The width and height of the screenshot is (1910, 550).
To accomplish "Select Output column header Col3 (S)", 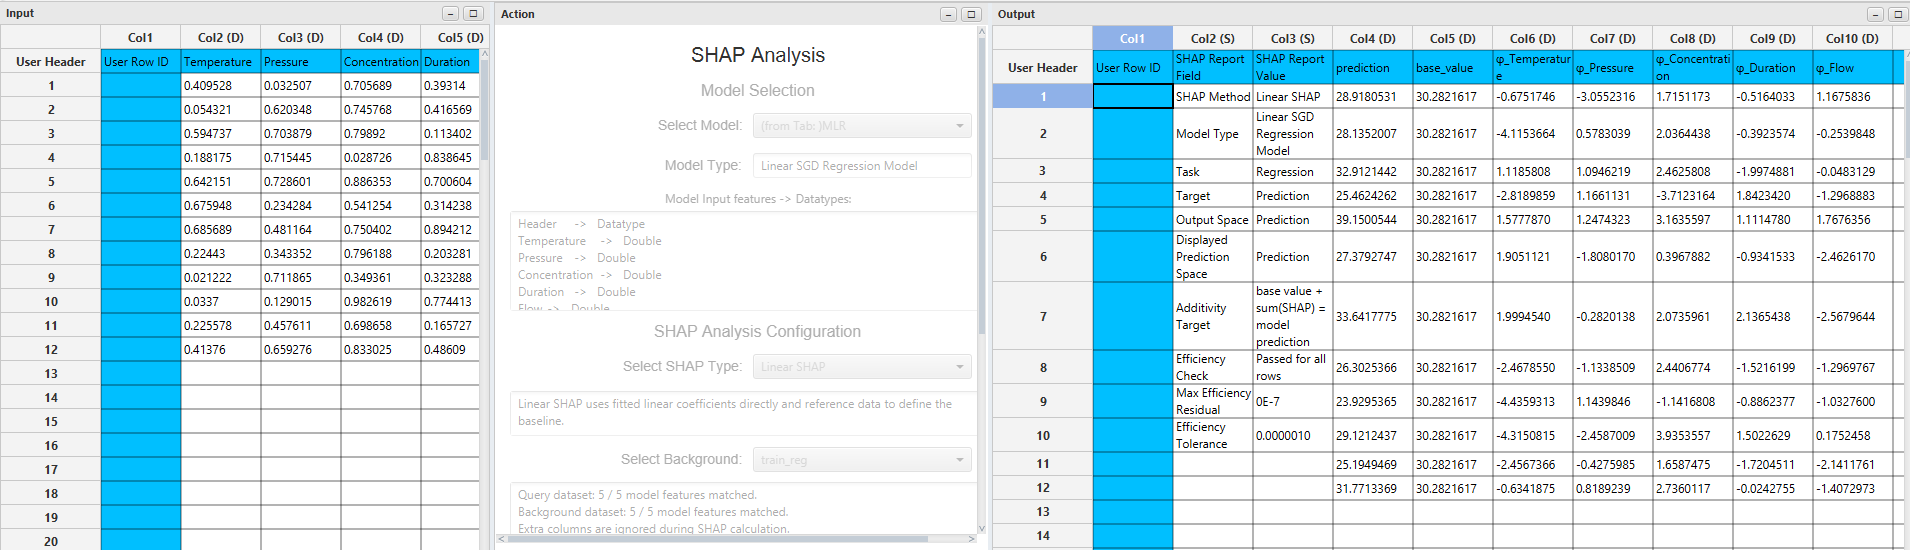I will click(x=1293, y=38).
